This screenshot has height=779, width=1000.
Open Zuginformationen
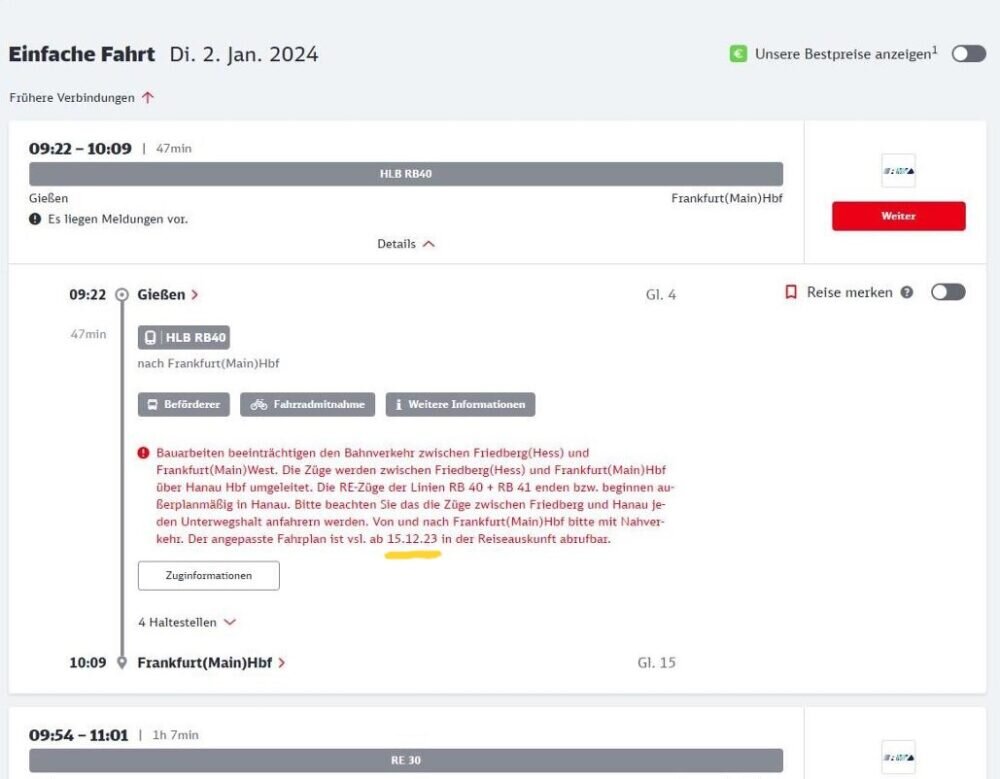(208, 576)
